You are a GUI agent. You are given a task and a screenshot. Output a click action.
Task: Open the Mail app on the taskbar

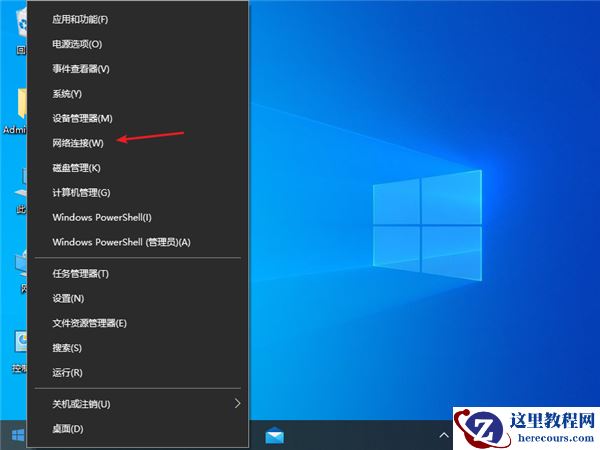point(274,435)
